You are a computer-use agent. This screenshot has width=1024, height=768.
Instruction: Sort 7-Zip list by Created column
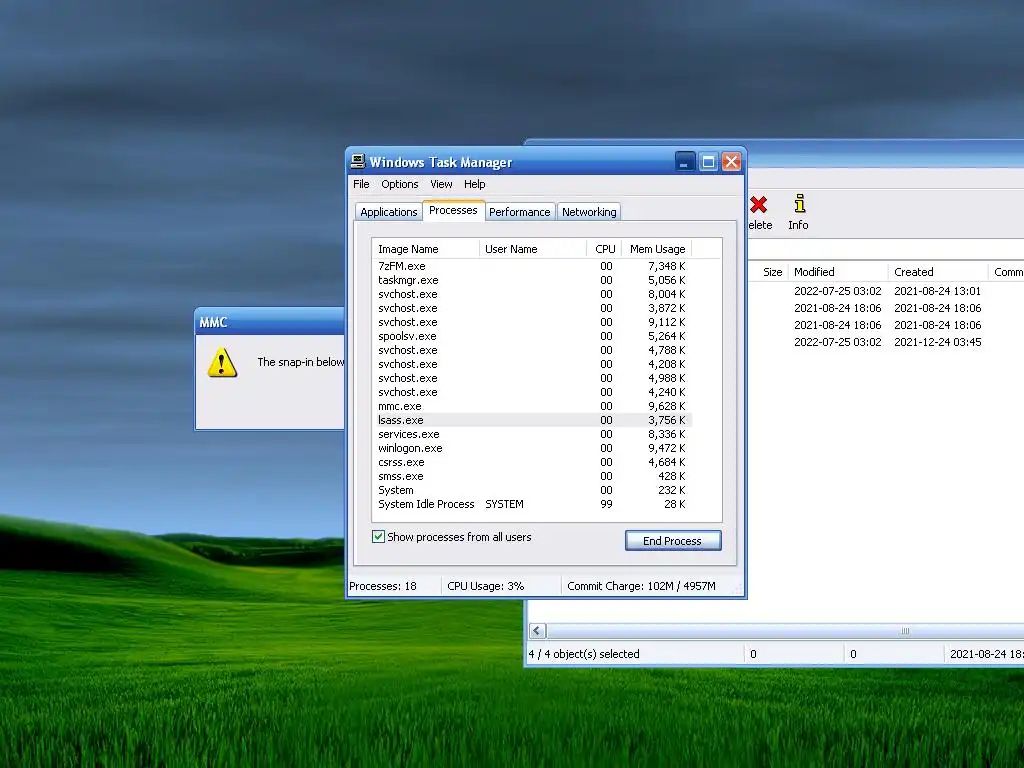(938, 272)
